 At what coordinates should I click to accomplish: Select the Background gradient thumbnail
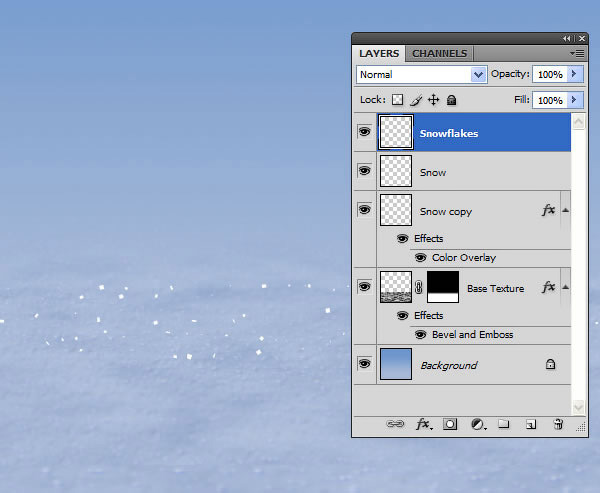tap(396, 364)
